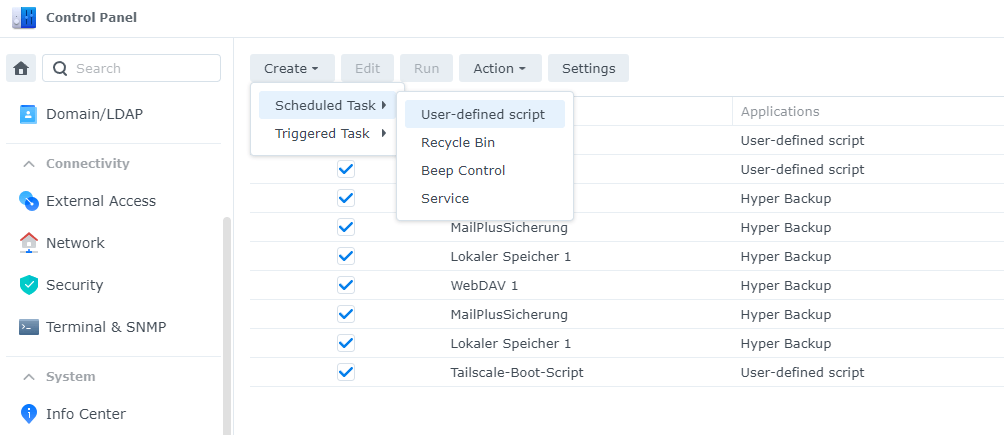Open the task scheduler Settings button
The height and width of the screenshot is (435, 1004).
pyautogui.click(x=588, y=68)
